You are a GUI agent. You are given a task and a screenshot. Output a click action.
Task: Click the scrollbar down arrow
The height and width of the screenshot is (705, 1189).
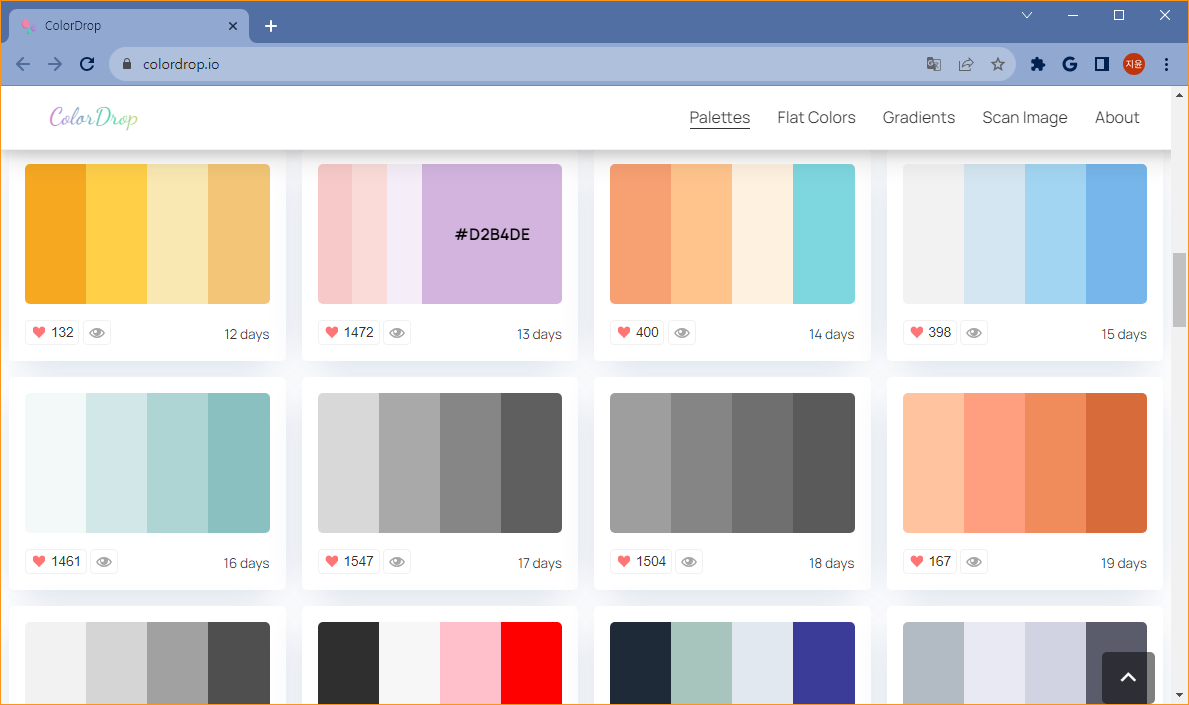click(x=1179, y=694)
